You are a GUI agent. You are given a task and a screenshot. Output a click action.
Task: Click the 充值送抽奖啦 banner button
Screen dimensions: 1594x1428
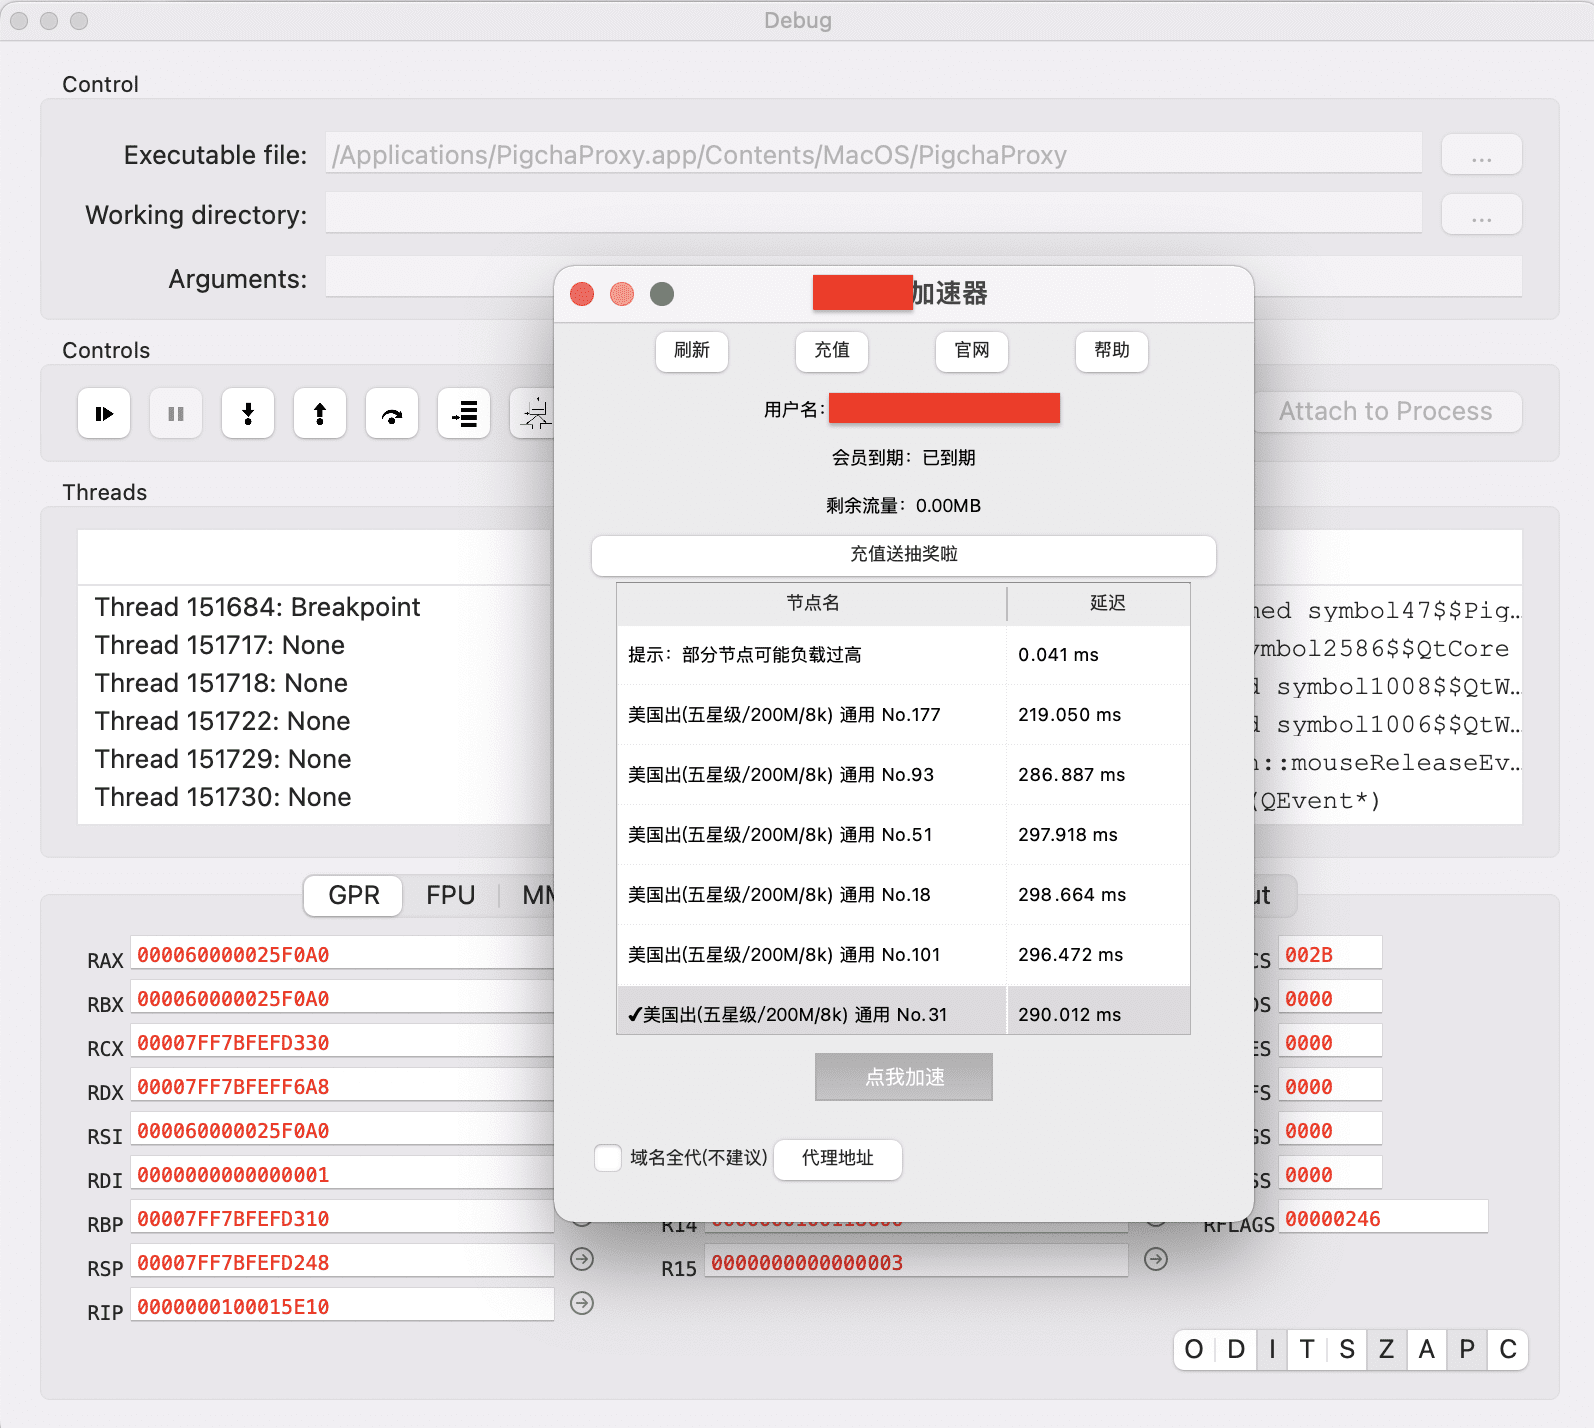click(904, 555)
